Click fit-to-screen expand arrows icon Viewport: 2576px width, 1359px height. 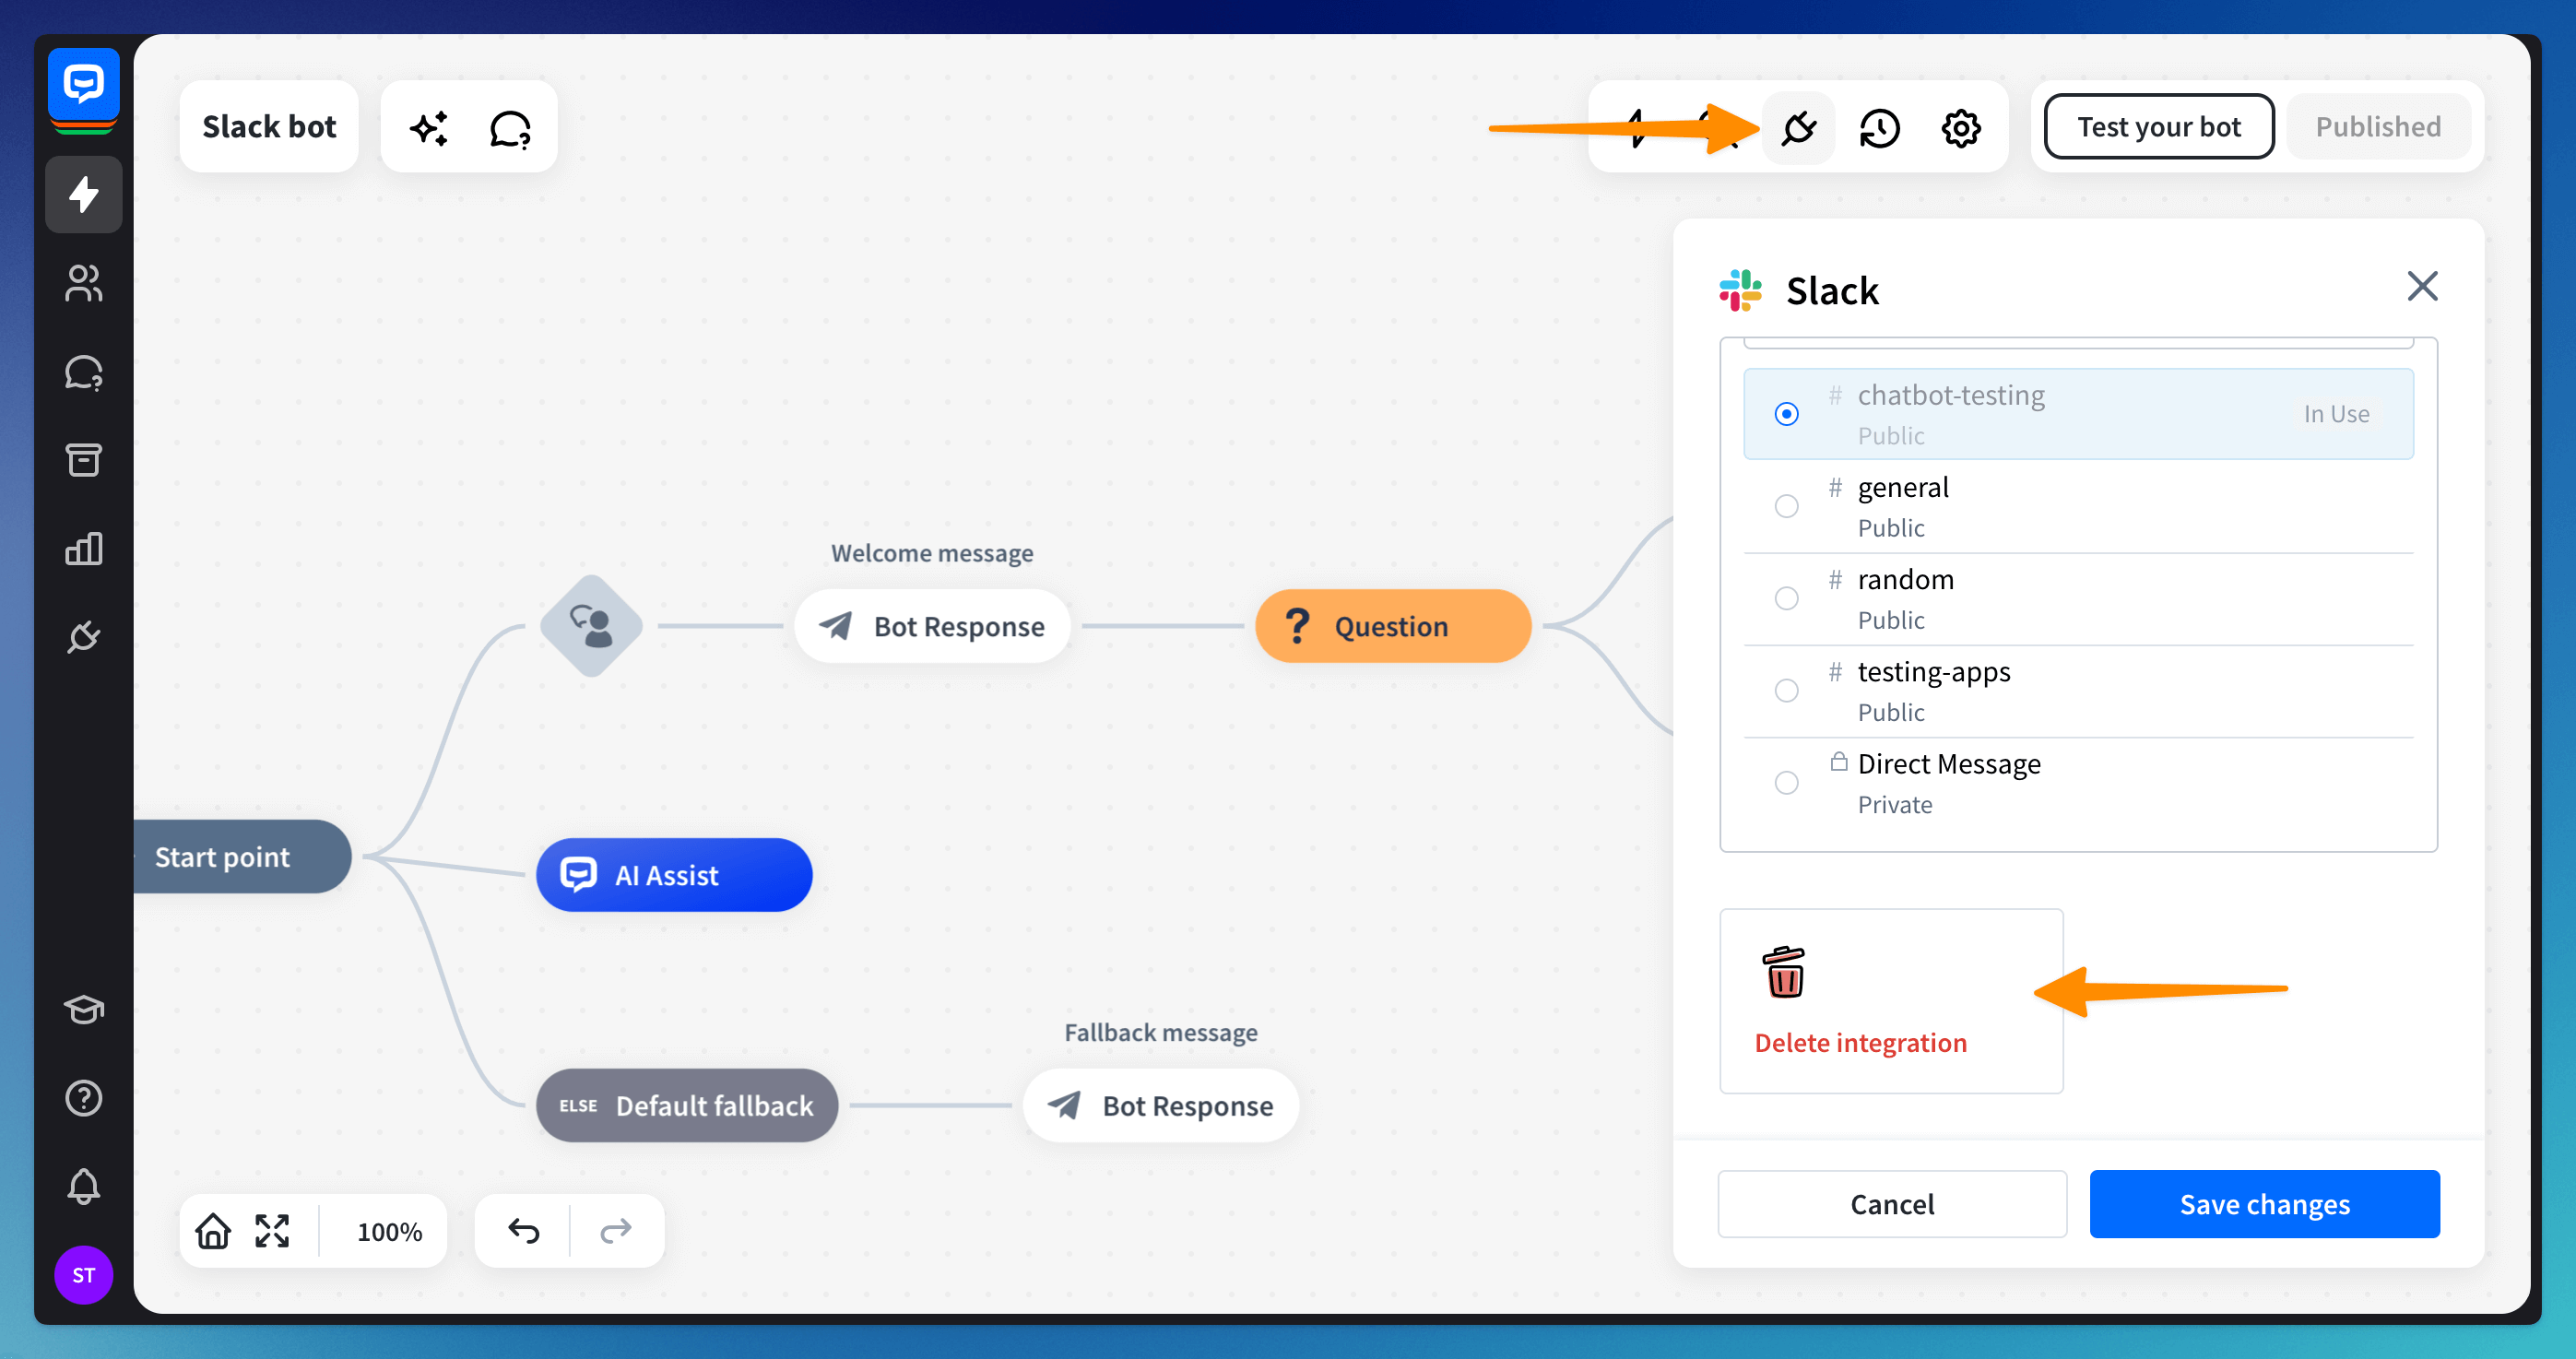coord(272,1231)
